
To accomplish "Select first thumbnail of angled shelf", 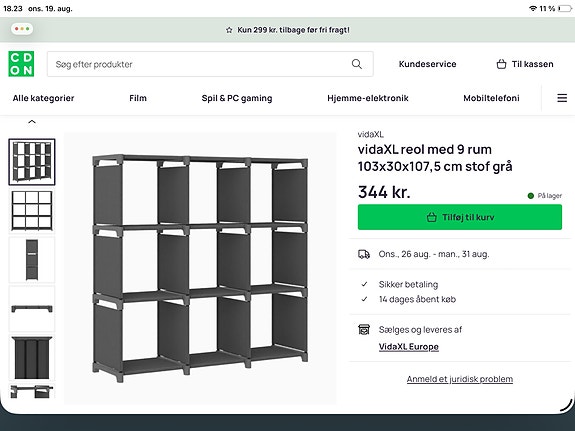I will [32, 162].
